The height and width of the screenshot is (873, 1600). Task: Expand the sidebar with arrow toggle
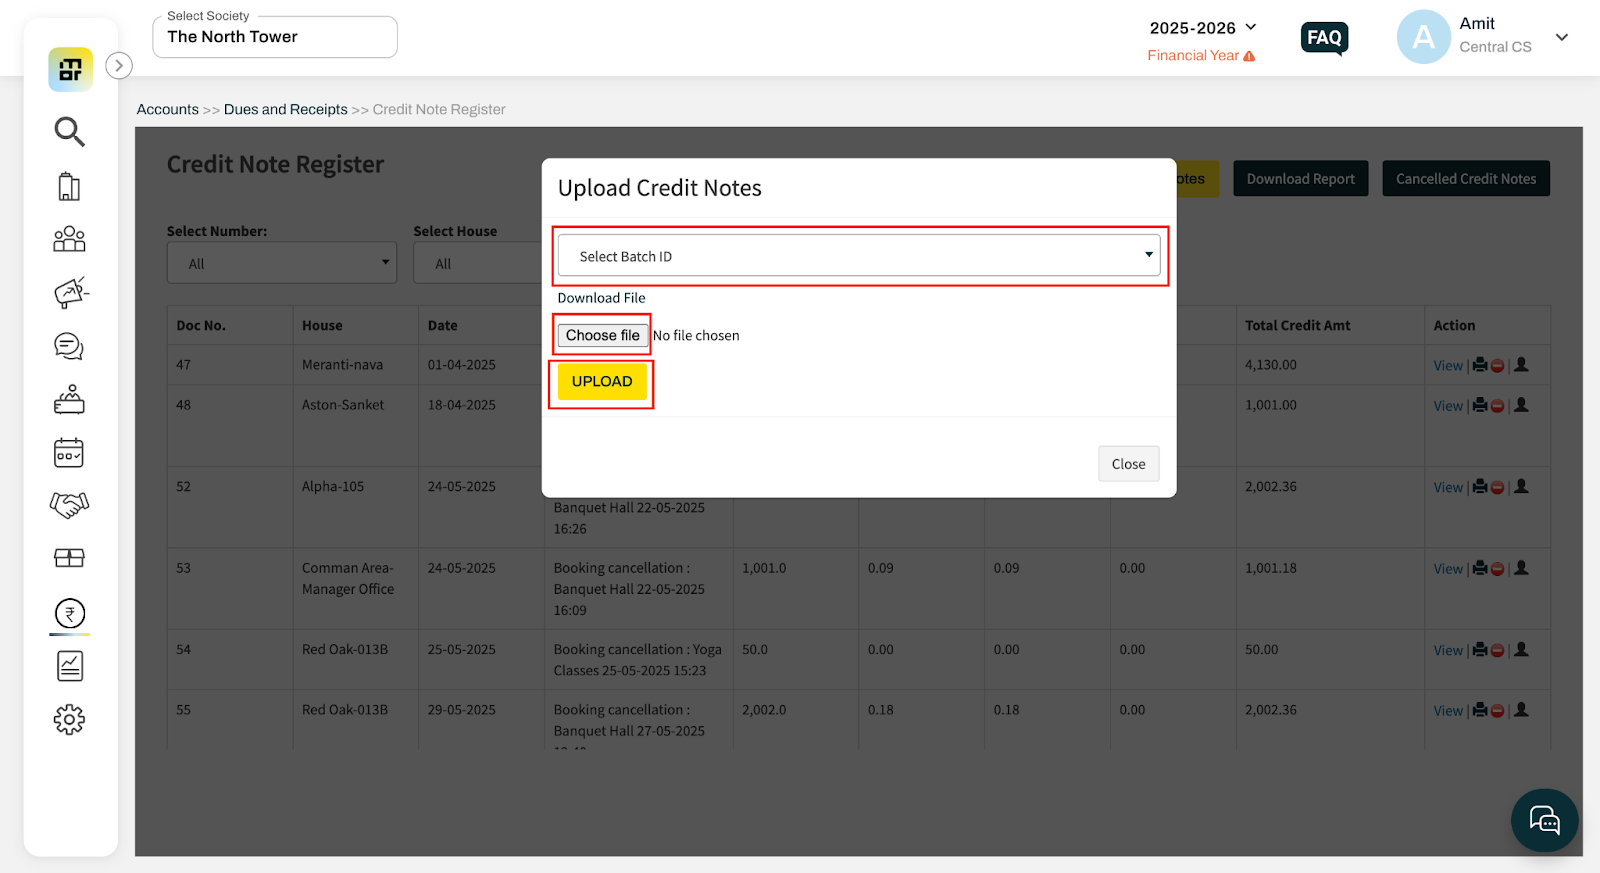(x=119, y=66)
